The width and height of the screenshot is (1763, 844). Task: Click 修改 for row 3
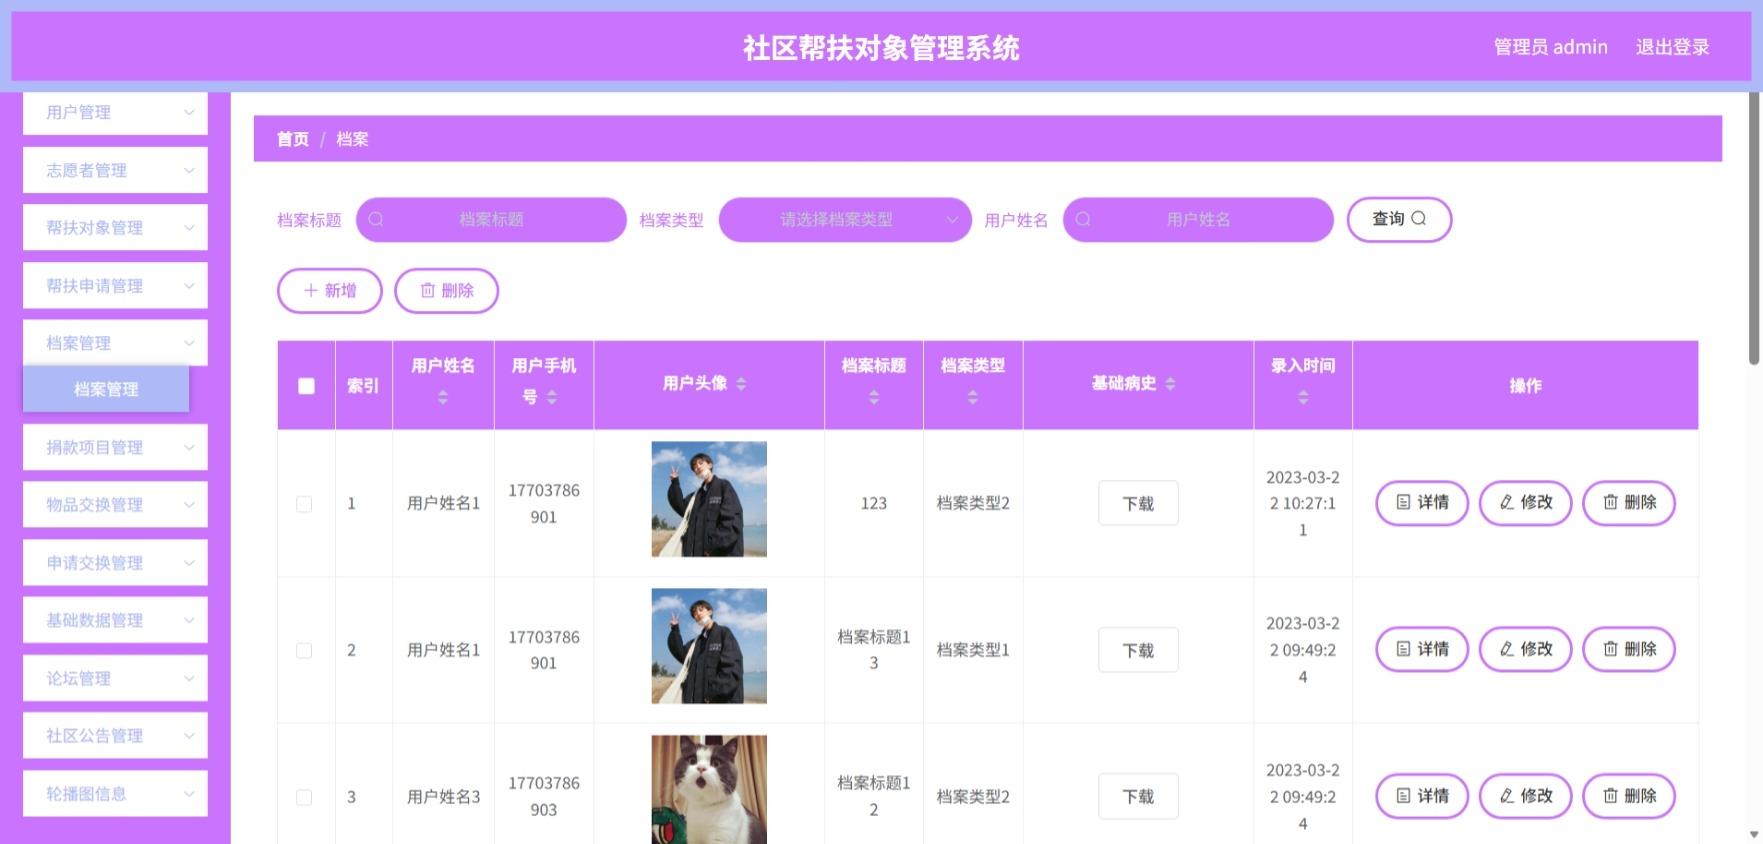1525,796
